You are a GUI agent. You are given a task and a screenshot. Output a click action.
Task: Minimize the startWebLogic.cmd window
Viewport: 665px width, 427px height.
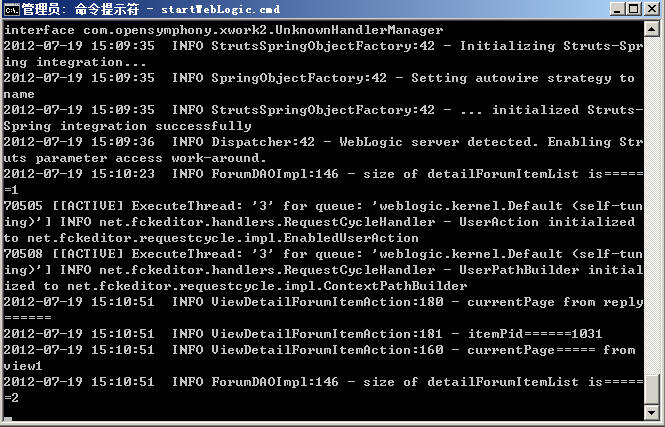618,9
